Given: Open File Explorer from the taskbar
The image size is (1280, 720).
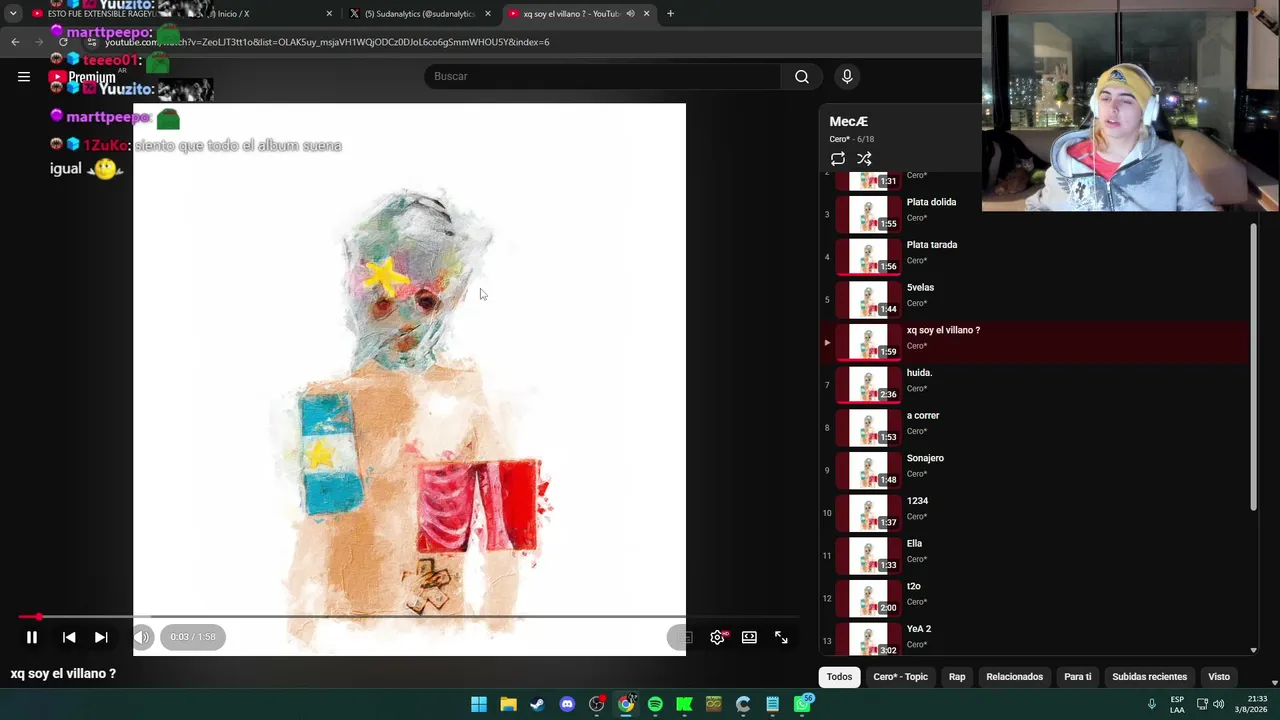Looking at the screenshot, I should click(x=508, y=704).
